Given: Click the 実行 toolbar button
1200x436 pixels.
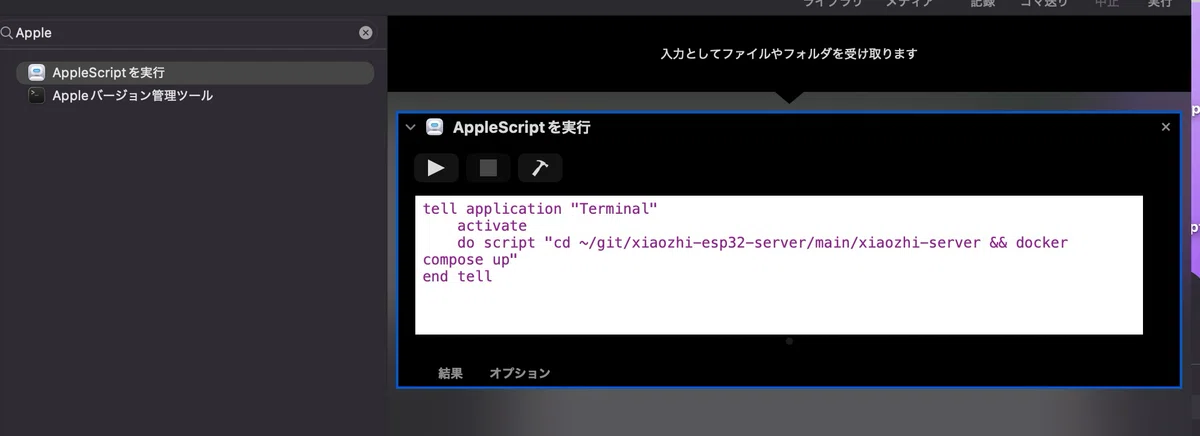Looking at the screenshot, I should pyautogui.click(x=1159, y=3).
